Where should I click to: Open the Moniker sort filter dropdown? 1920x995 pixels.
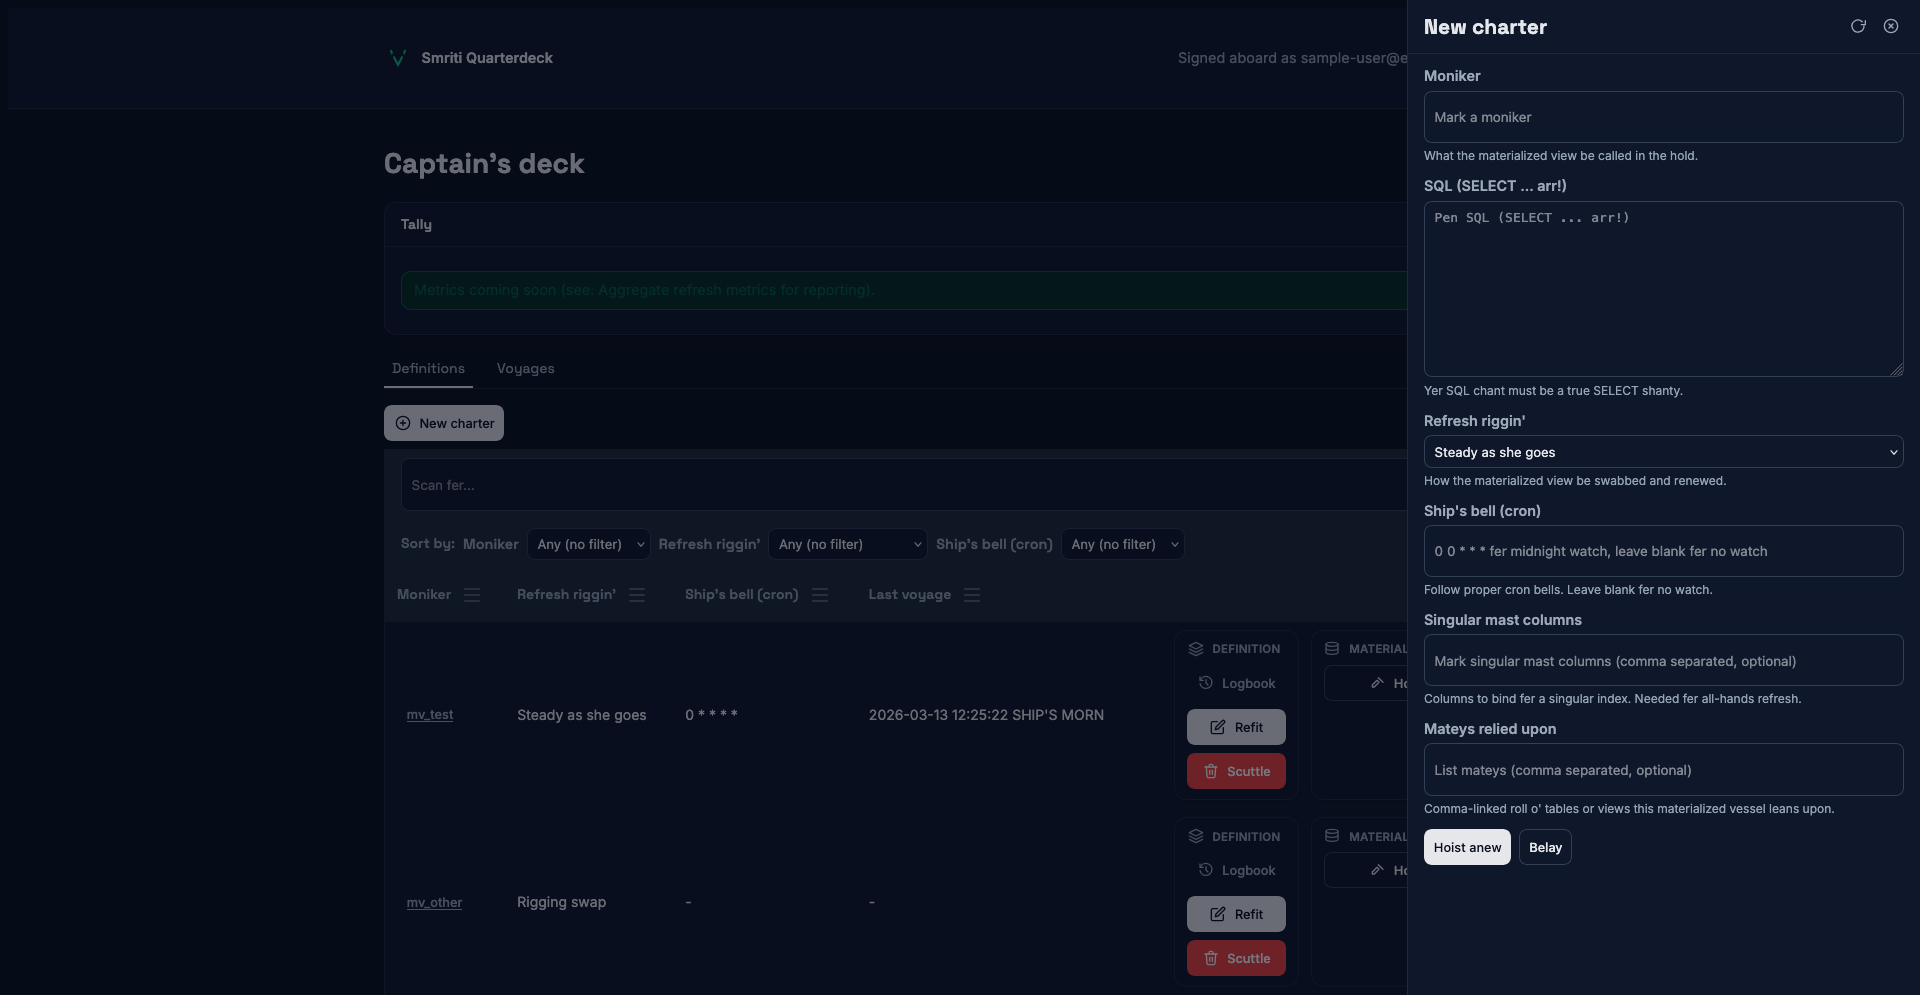coord(589,544)
